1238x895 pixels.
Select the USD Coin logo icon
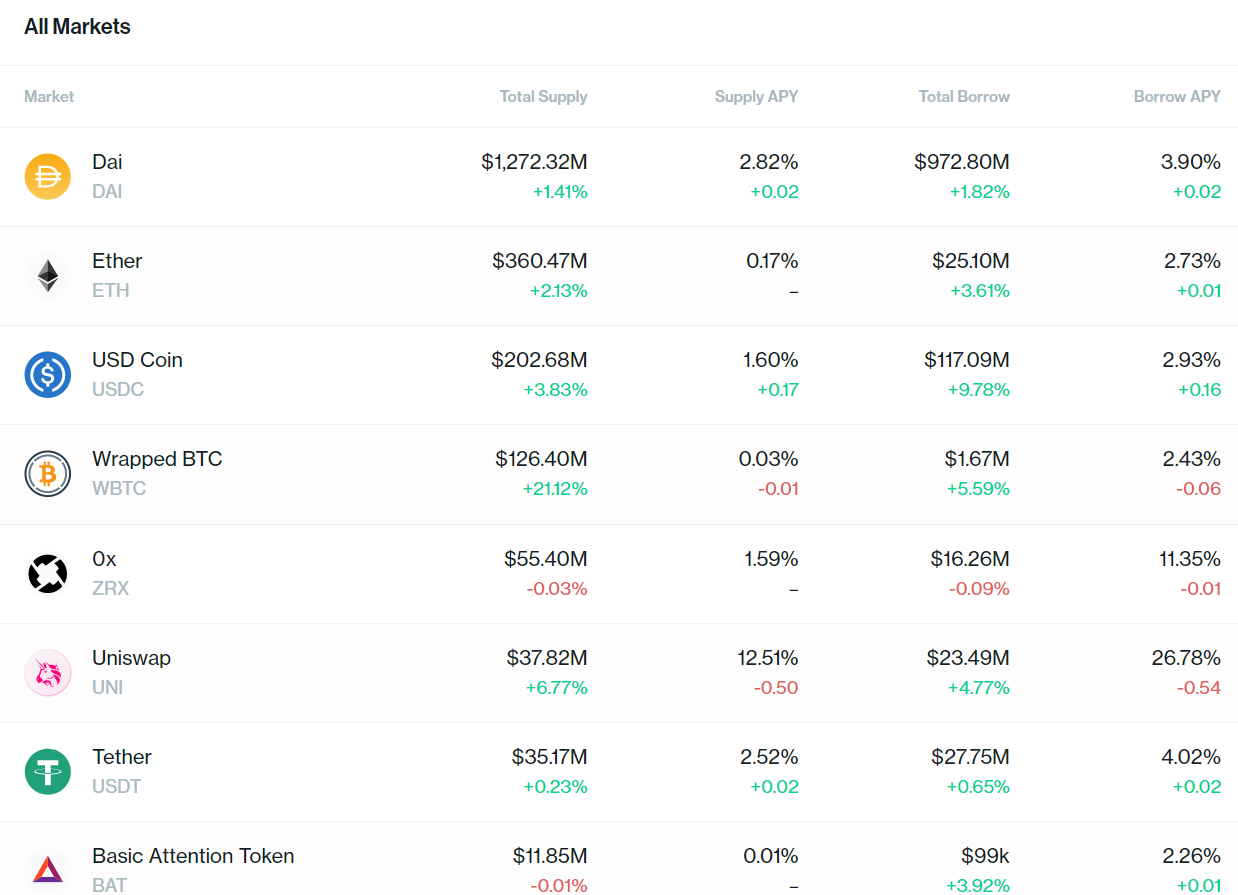pyautogui.click(x=48, y=374)
